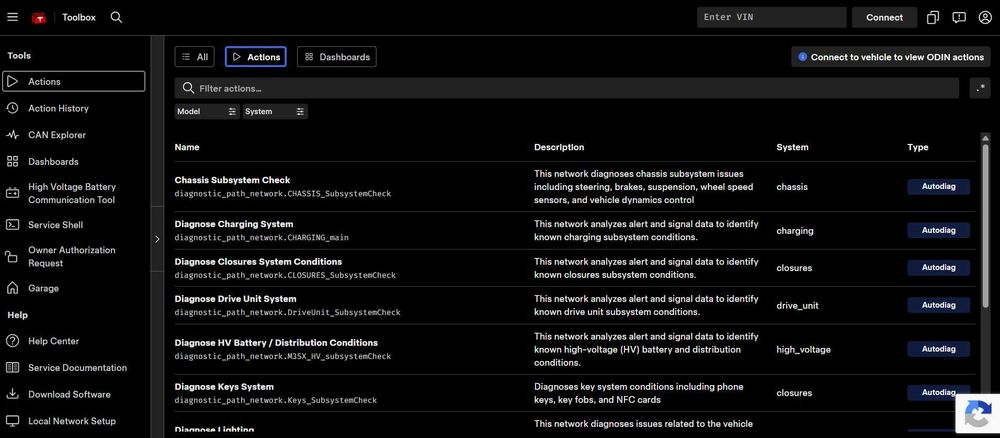Click the blue info icon

pos(802,57)
